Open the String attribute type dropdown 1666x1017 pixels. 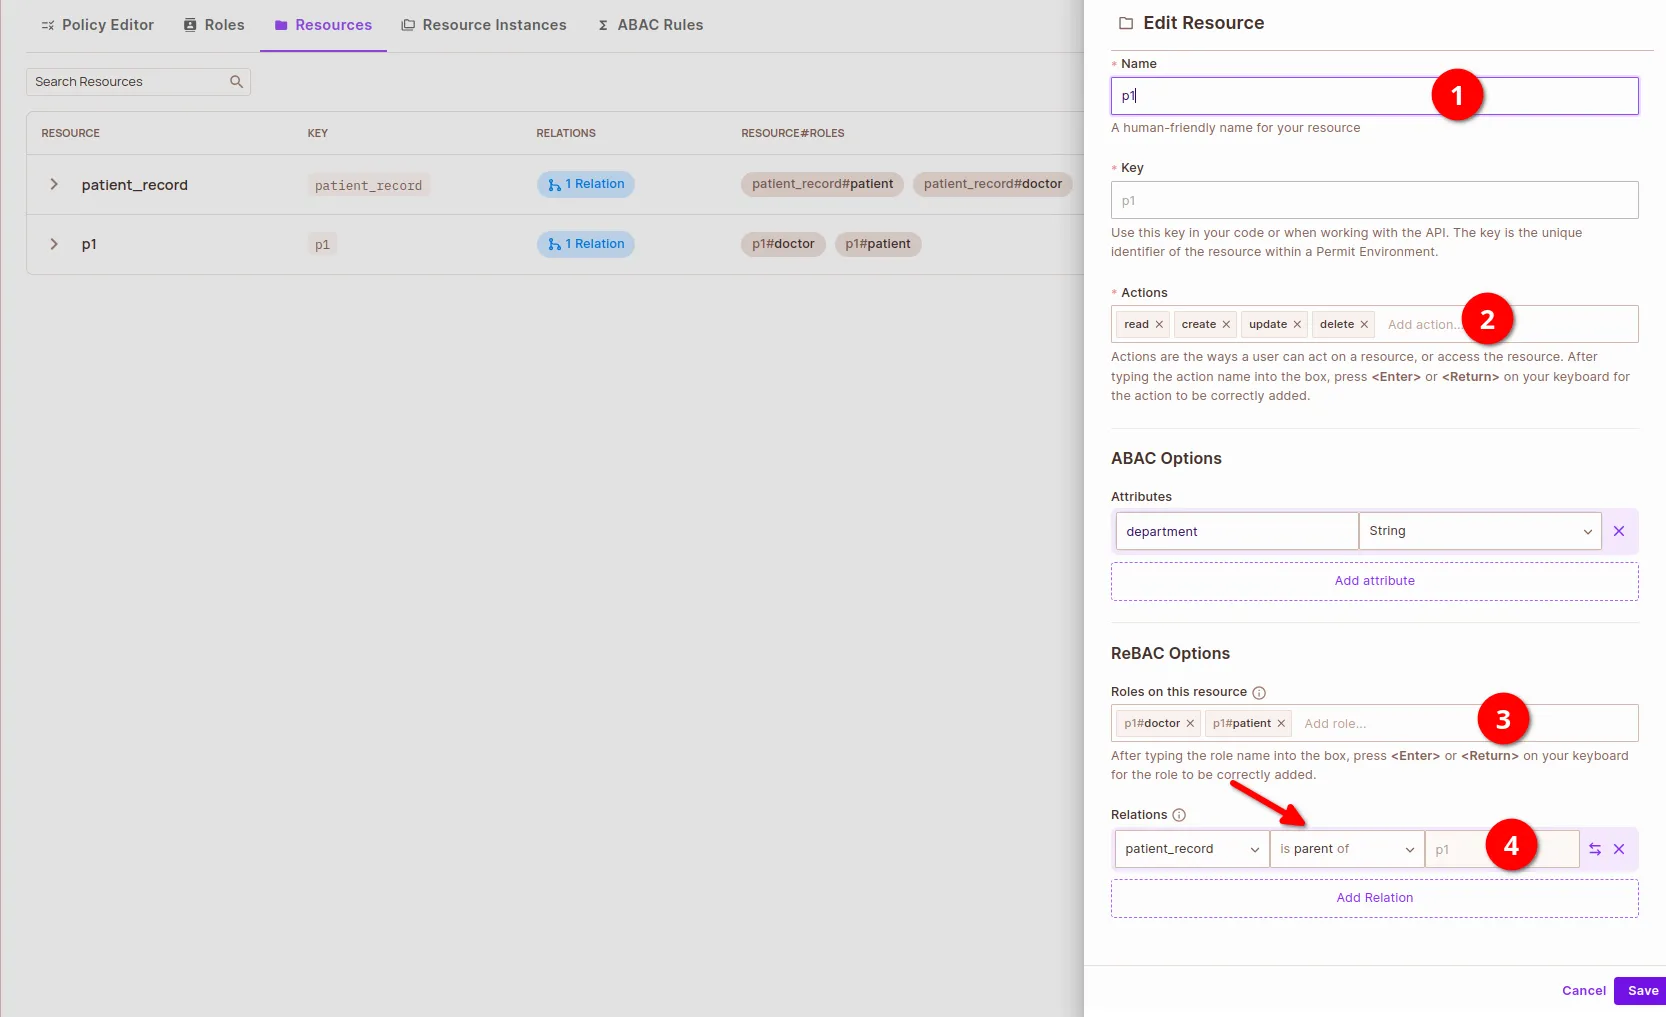(x=1479, y=531)
